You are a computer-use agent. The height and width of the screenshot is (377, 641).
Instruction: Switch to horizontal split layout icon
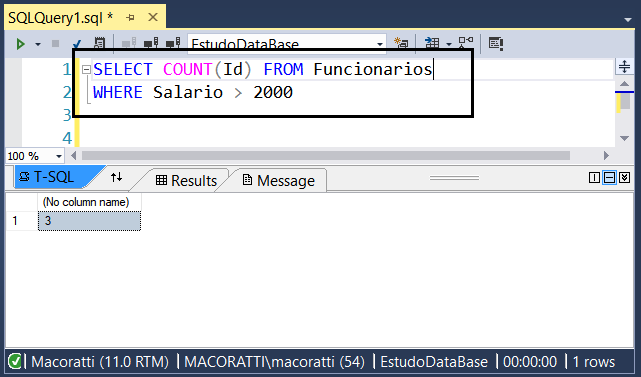pos(609,177)
